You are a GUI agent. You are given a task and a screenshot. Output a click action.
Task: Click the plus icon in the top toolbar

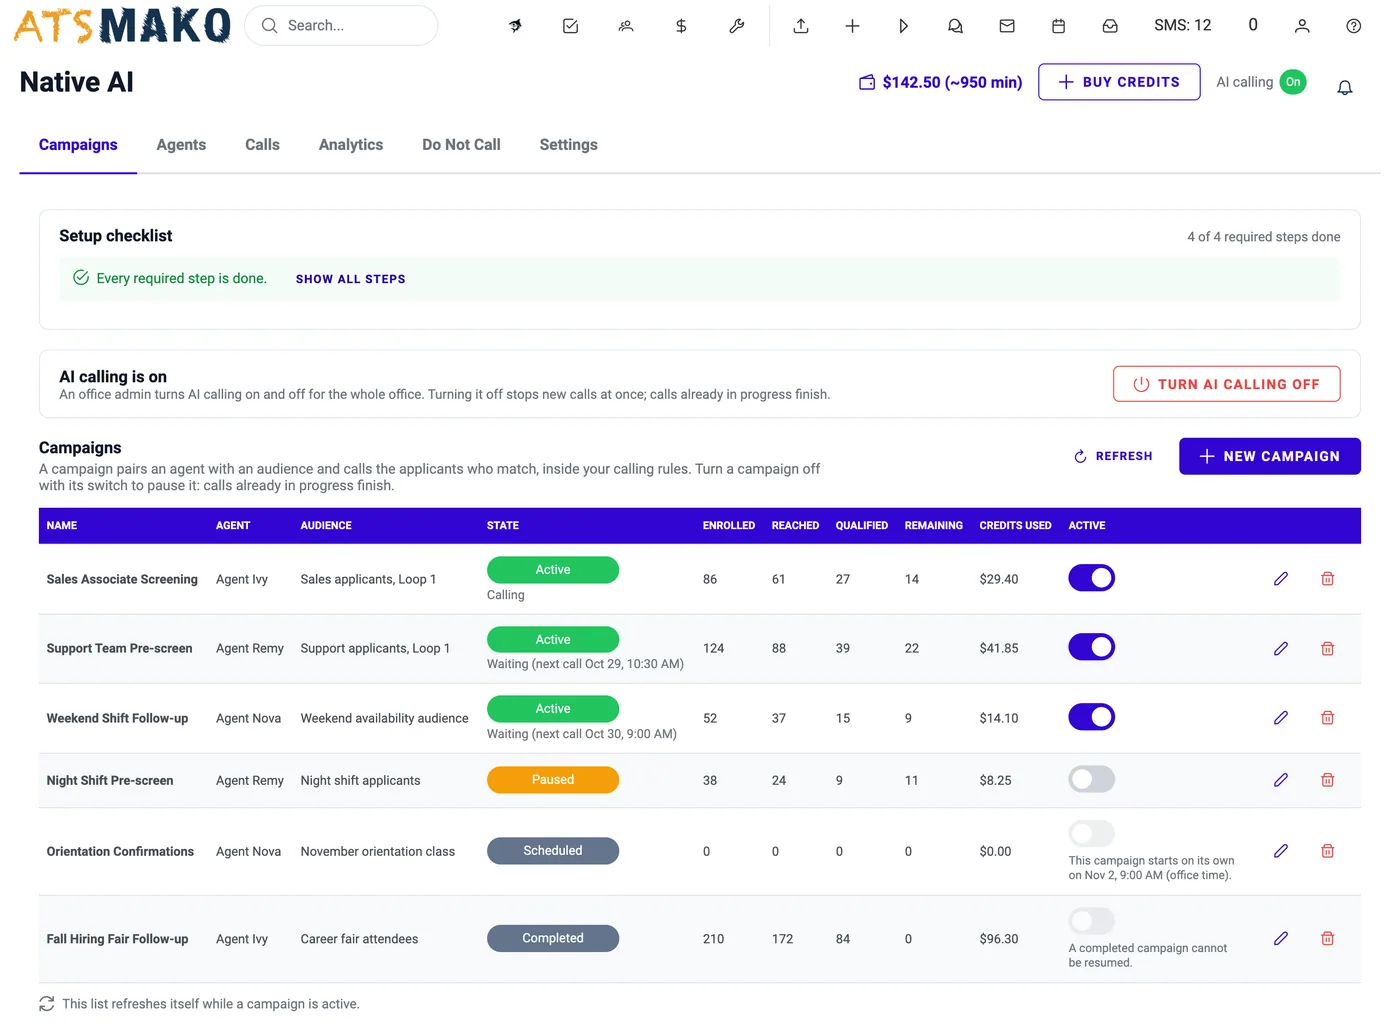coord(852,26)
